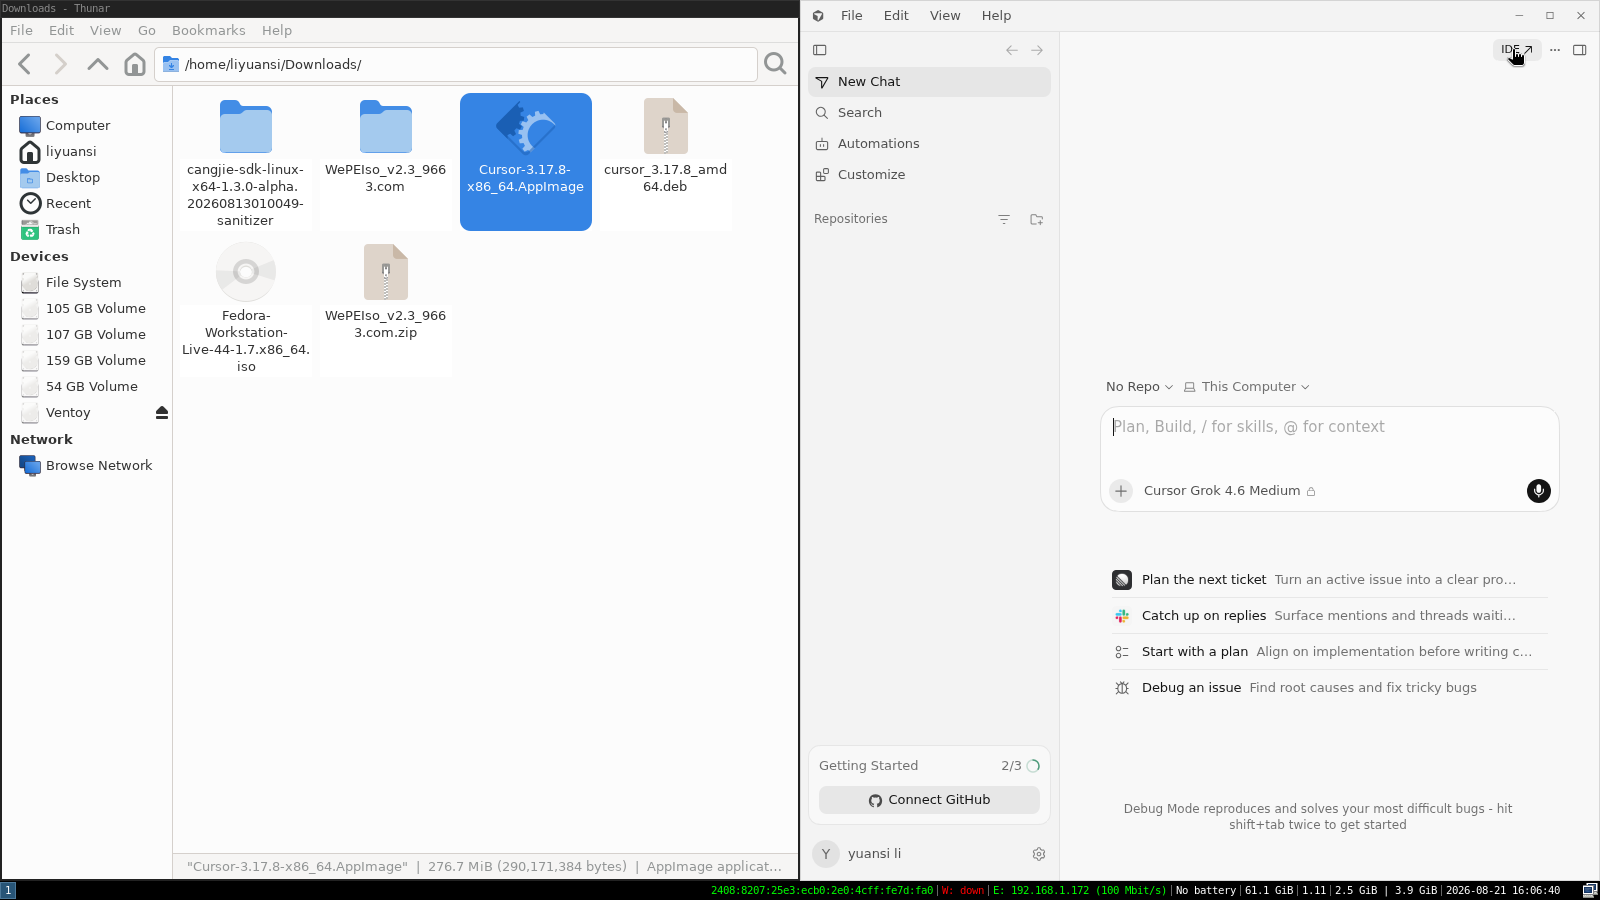The height and width of the screenshot is (900, 1600).
Task: Start voice input with microphone button
Action: pyautogui.click(x=1539, y=491)
